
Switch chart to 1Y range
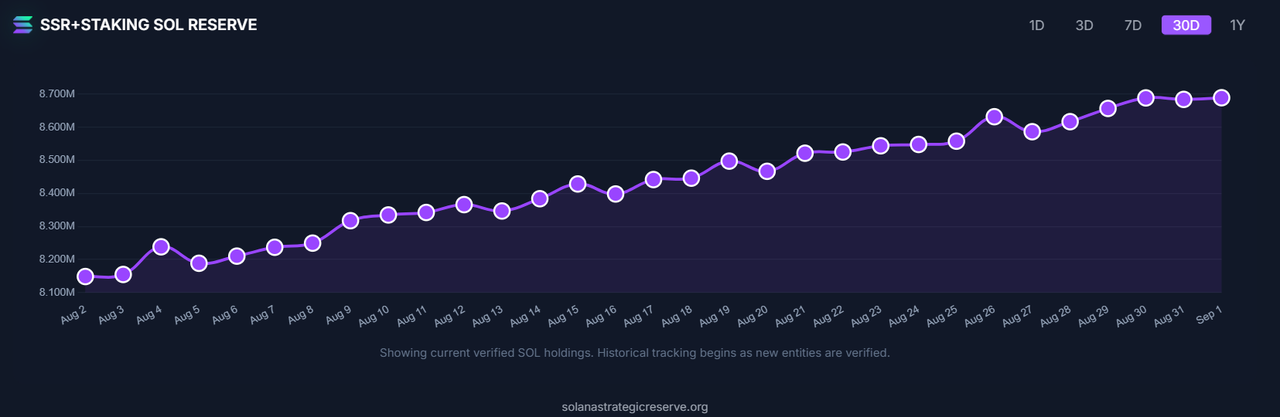pos(1237,25)
